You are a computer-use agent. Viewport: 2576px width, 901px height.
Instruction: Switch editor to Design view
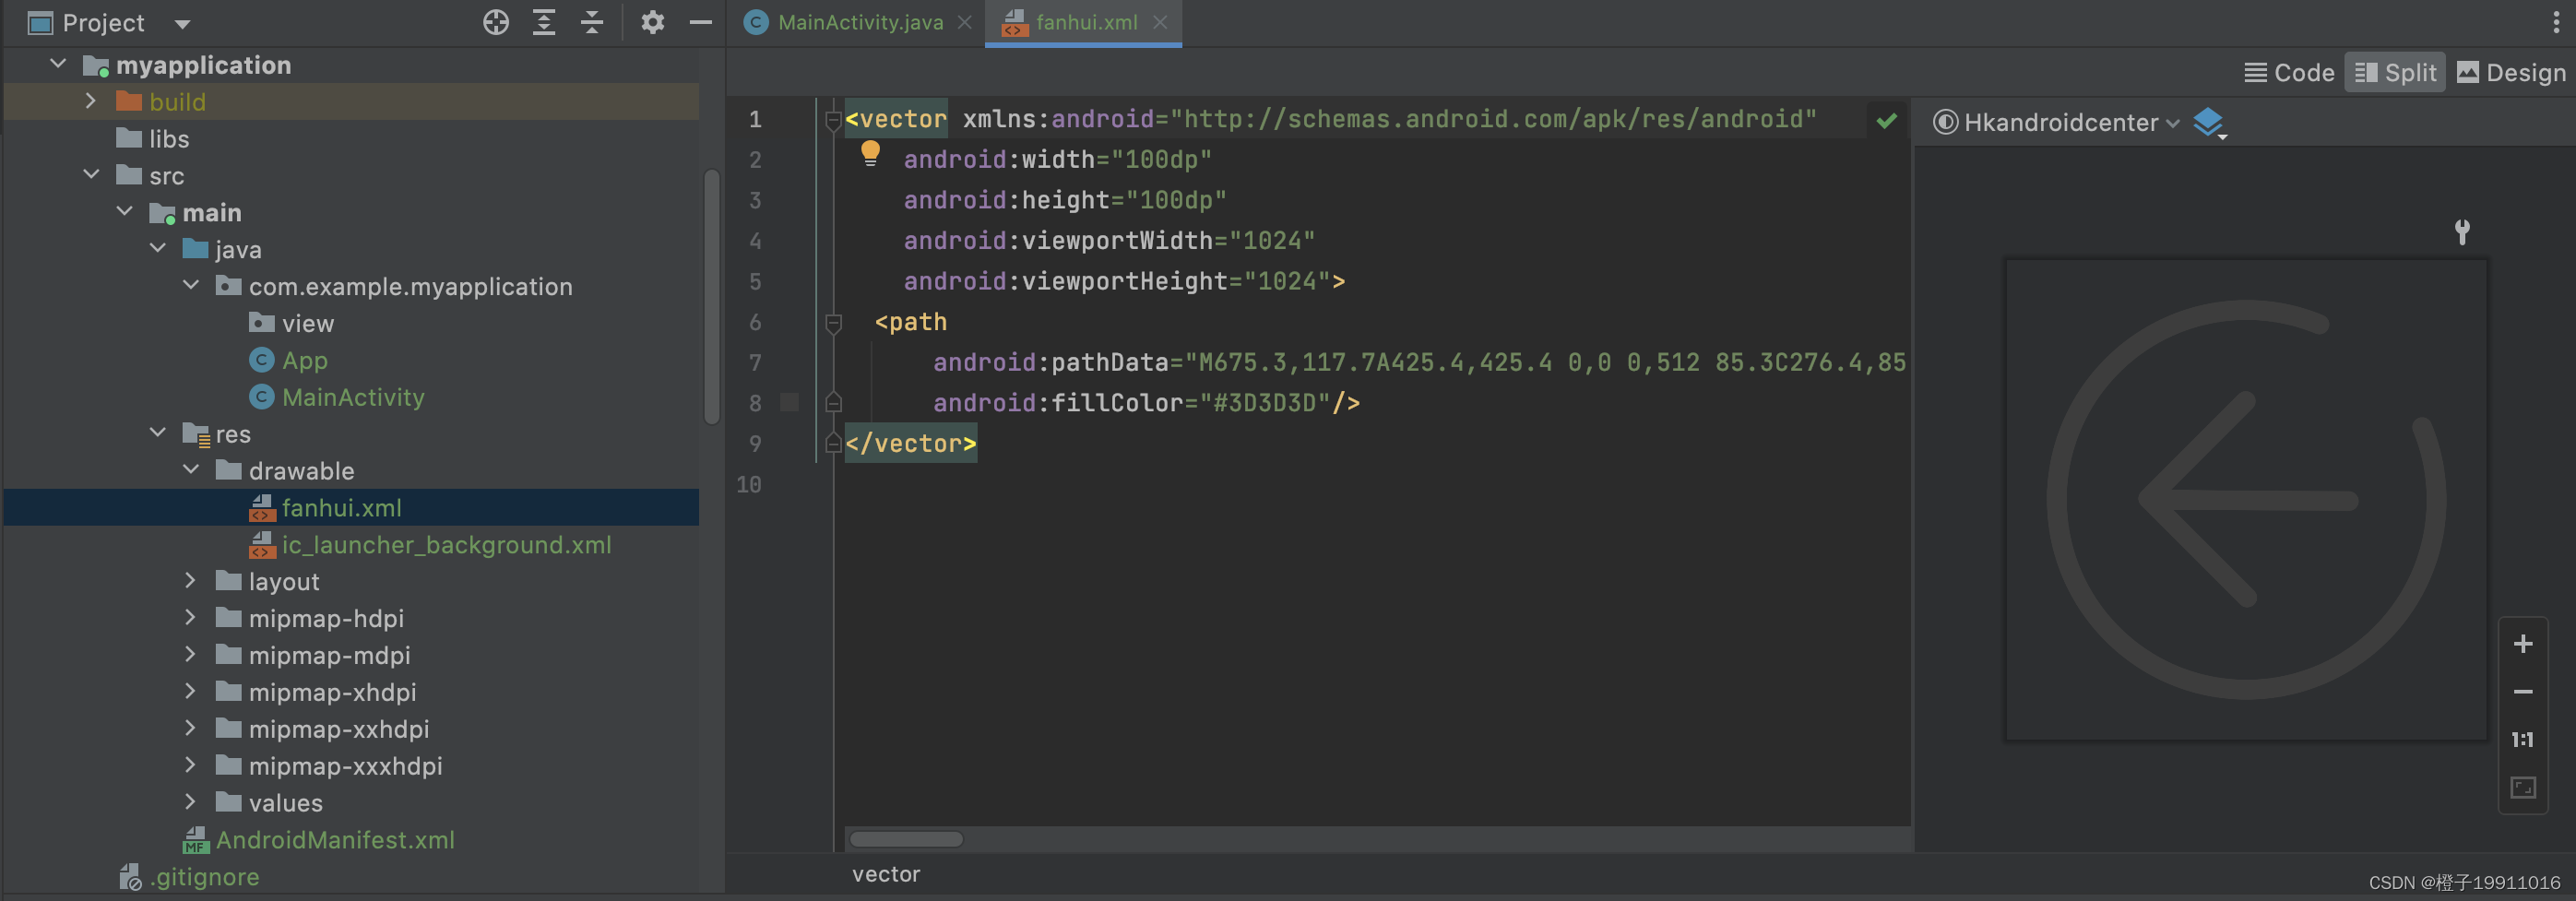click(2511, 73)
